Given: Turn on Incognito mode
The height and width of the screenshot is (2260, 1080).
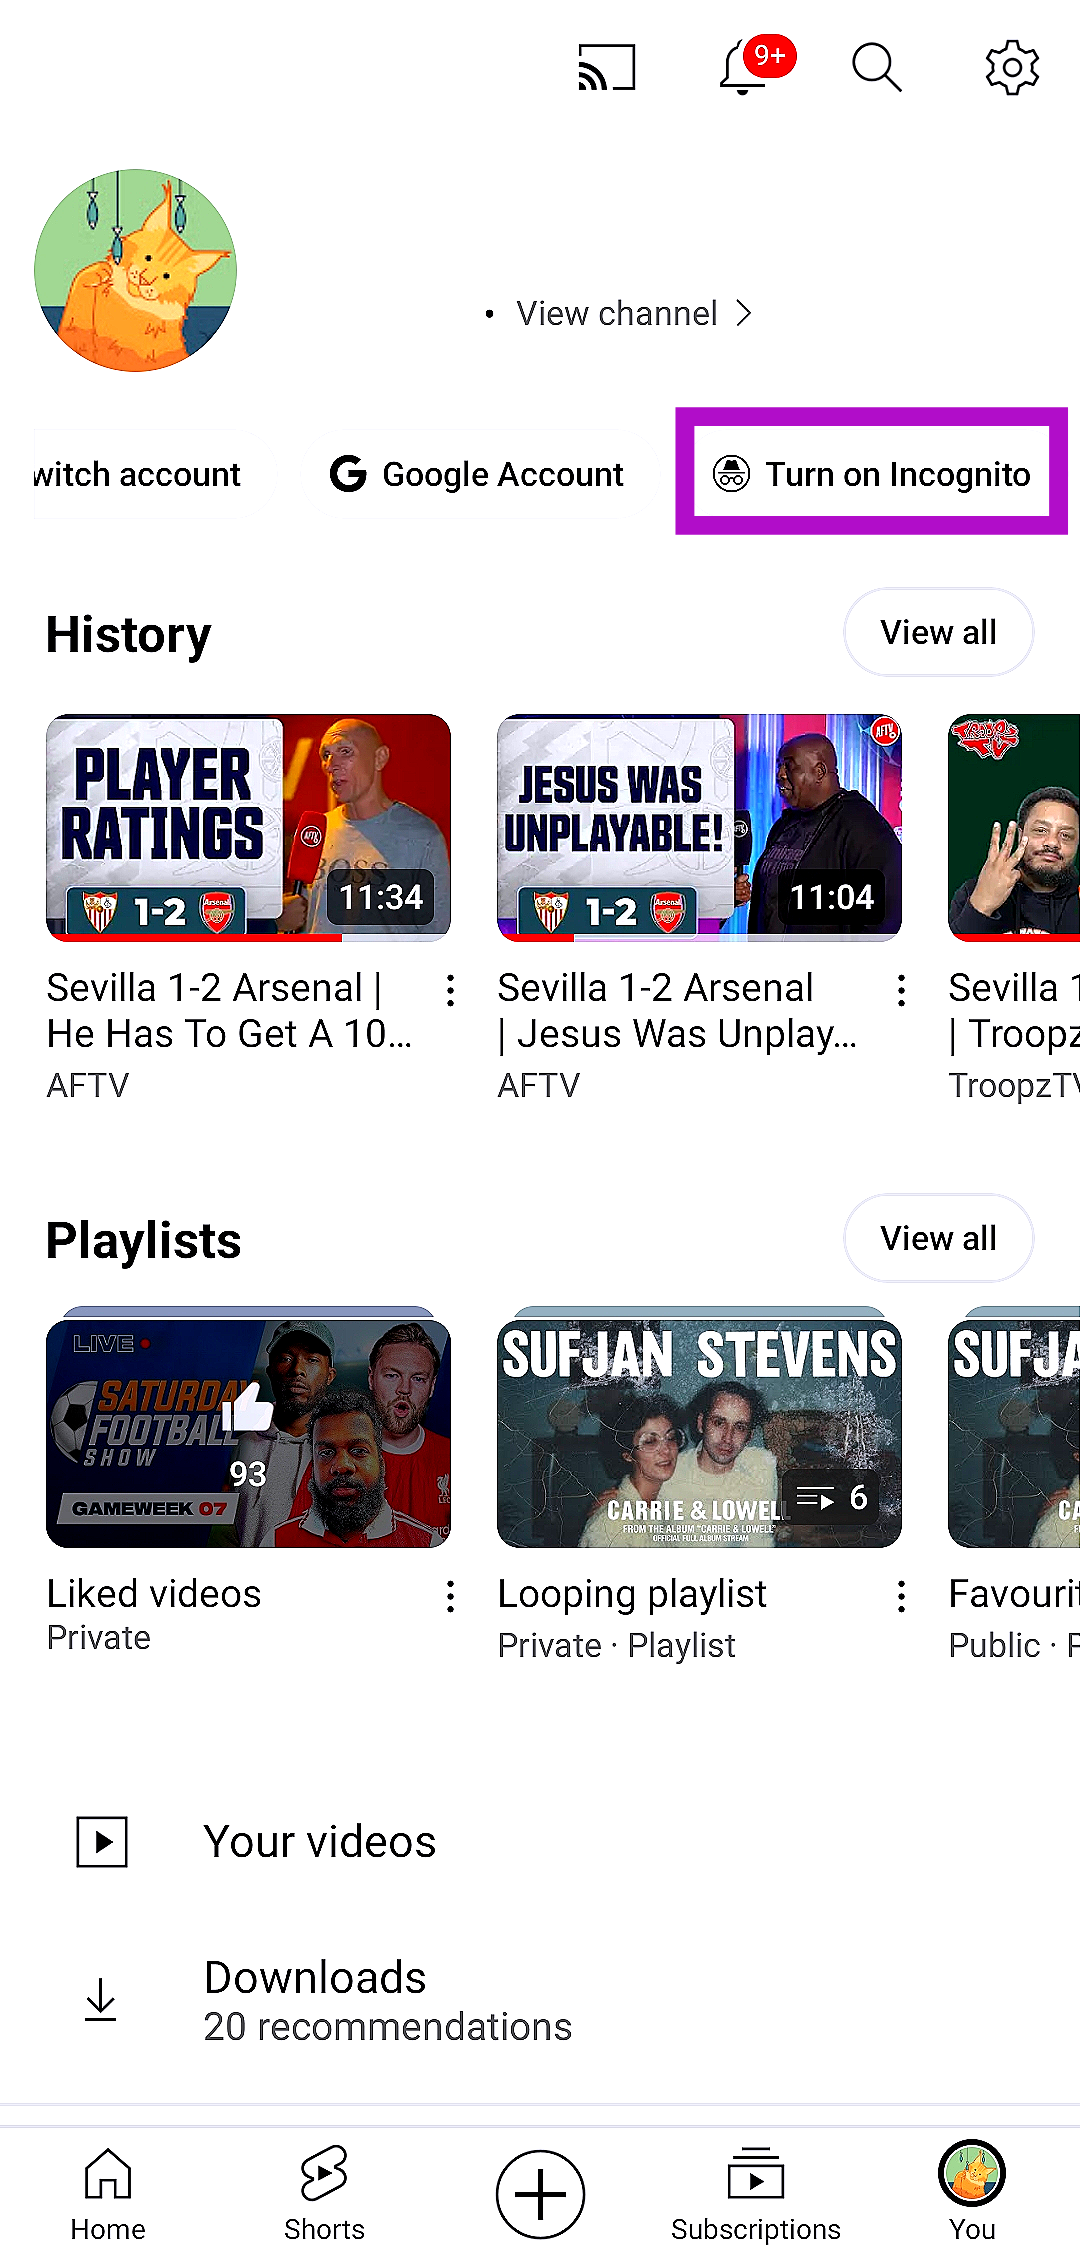Looking at the screenshot, I should click(x=871, y=474).
